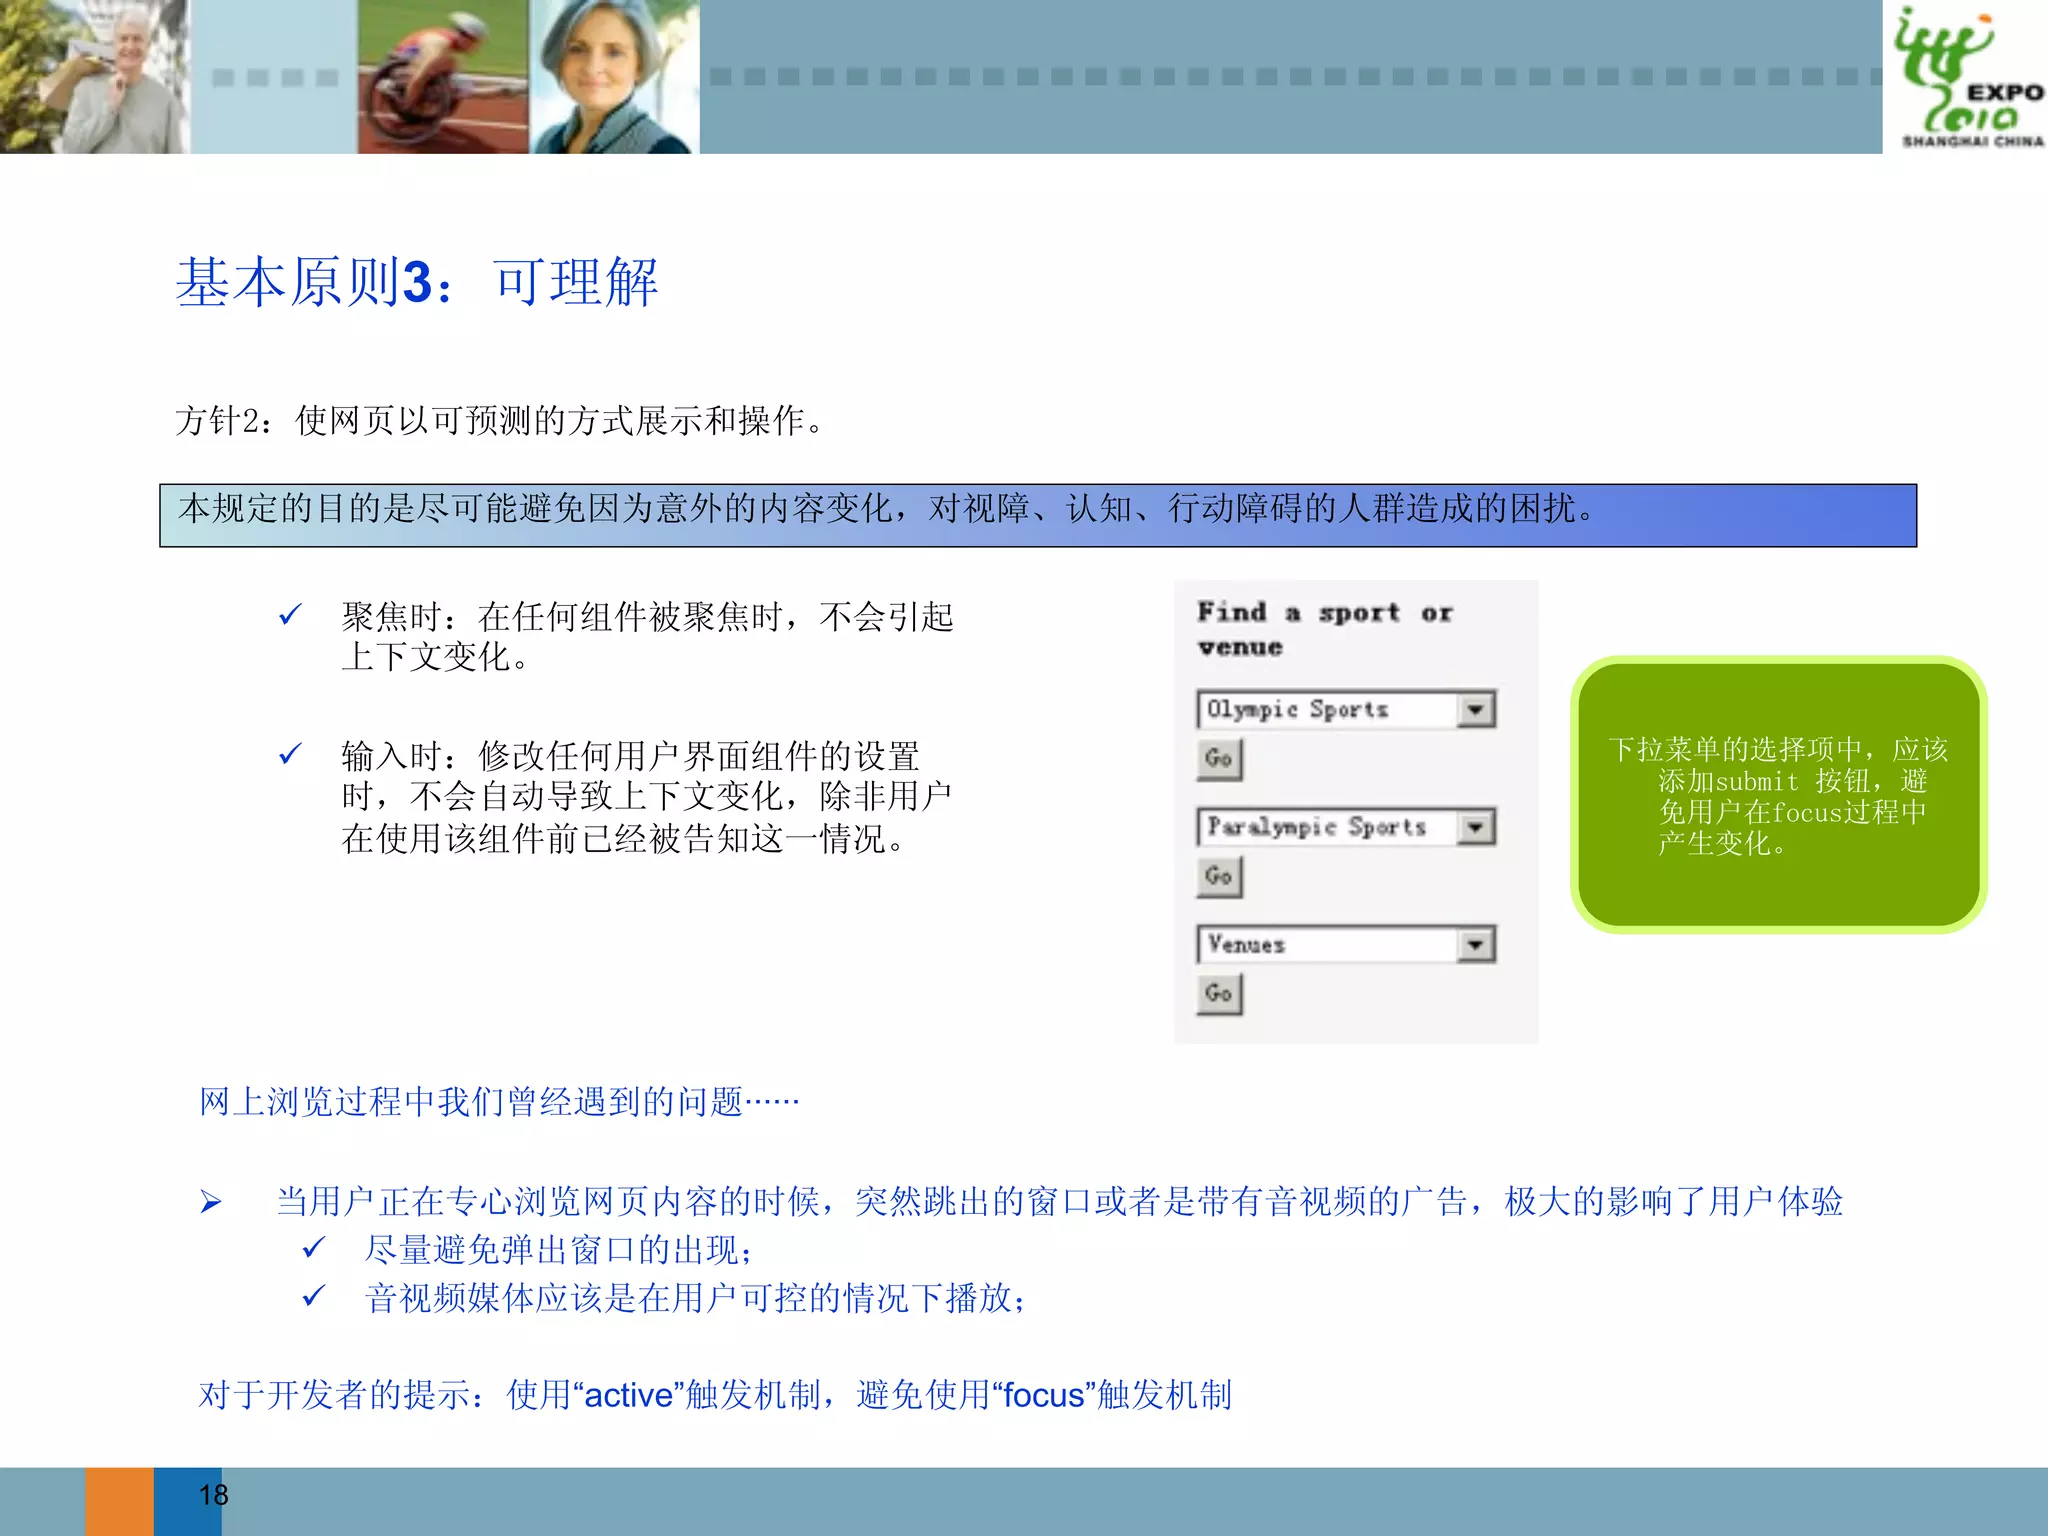Open the Olympic Sports dropdown arrow
The width and height of the screenshot is (2048, 1536).
[1475, 710]
